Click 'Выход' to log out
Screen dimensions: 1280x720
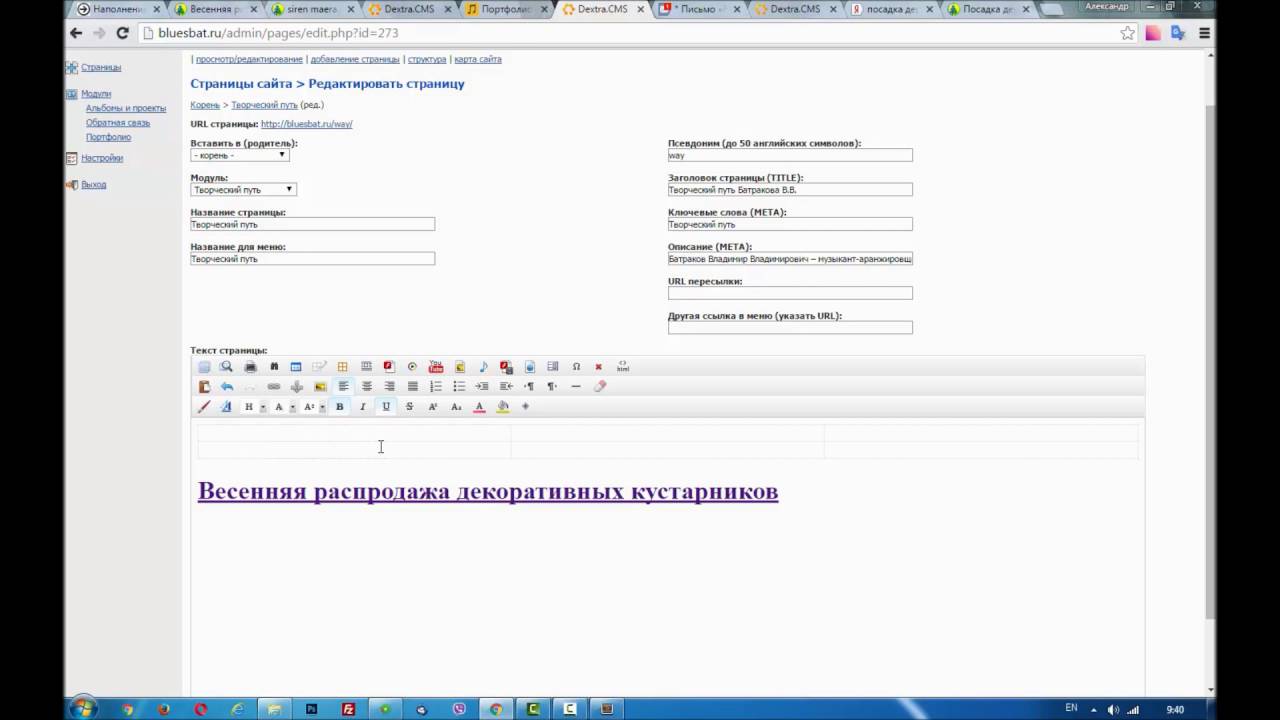[93, 184]
